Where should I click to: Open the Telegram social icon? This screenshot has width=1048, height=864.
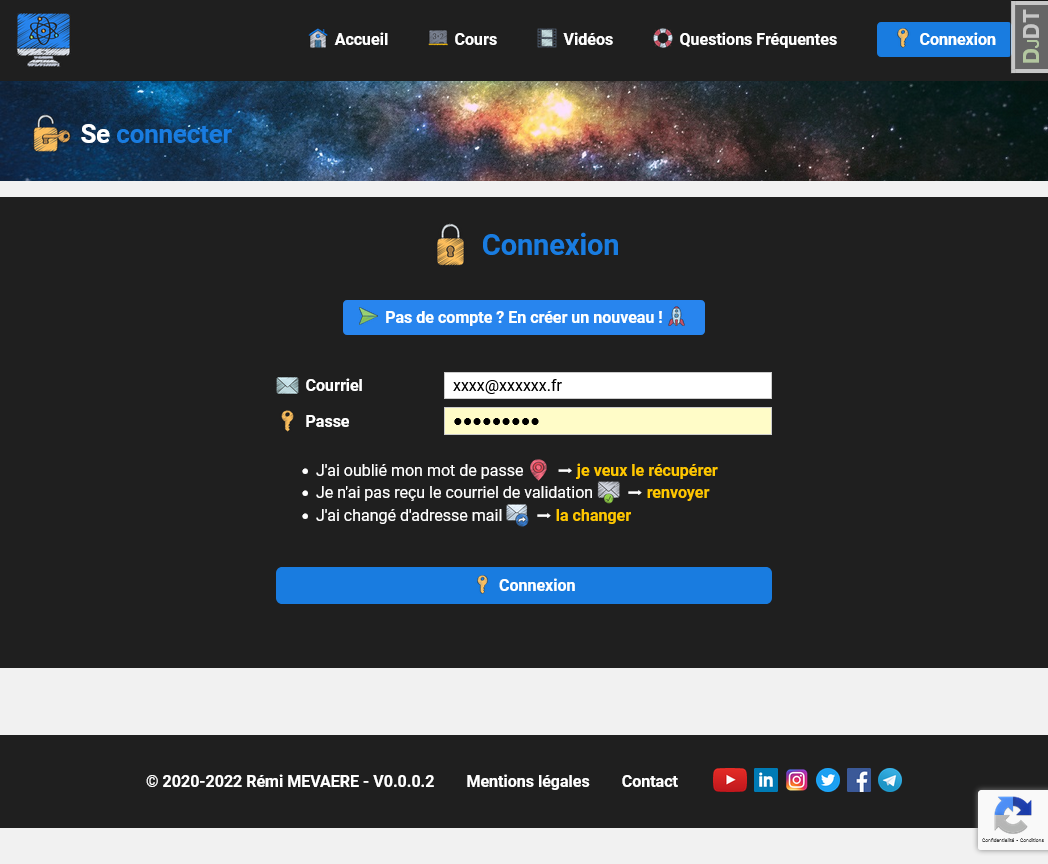click(890, 780)
